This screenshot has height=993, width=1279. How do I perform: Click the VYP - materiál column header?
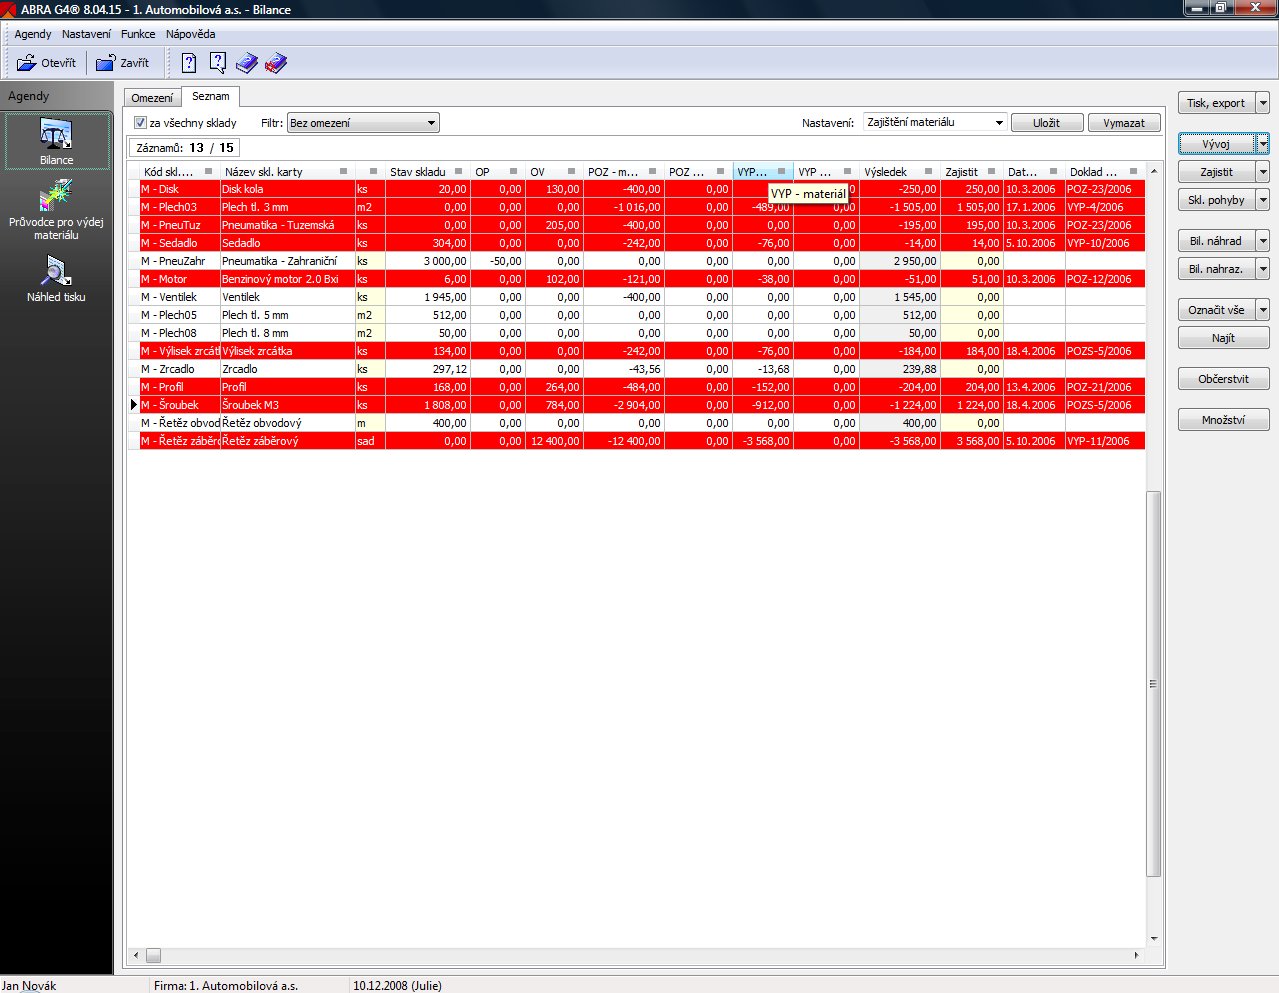[x=763, y=172]
